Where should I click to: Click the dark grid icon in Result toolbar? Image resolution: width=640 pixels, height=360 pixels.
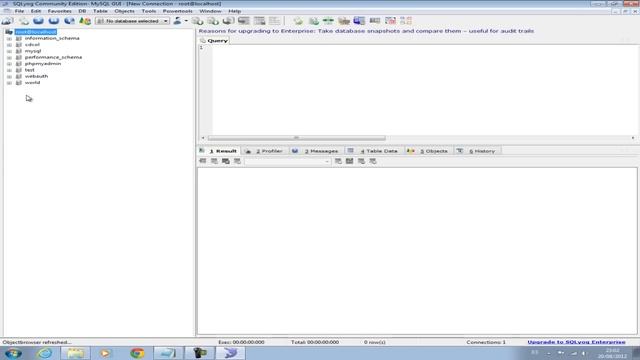[x=349, y=161]
